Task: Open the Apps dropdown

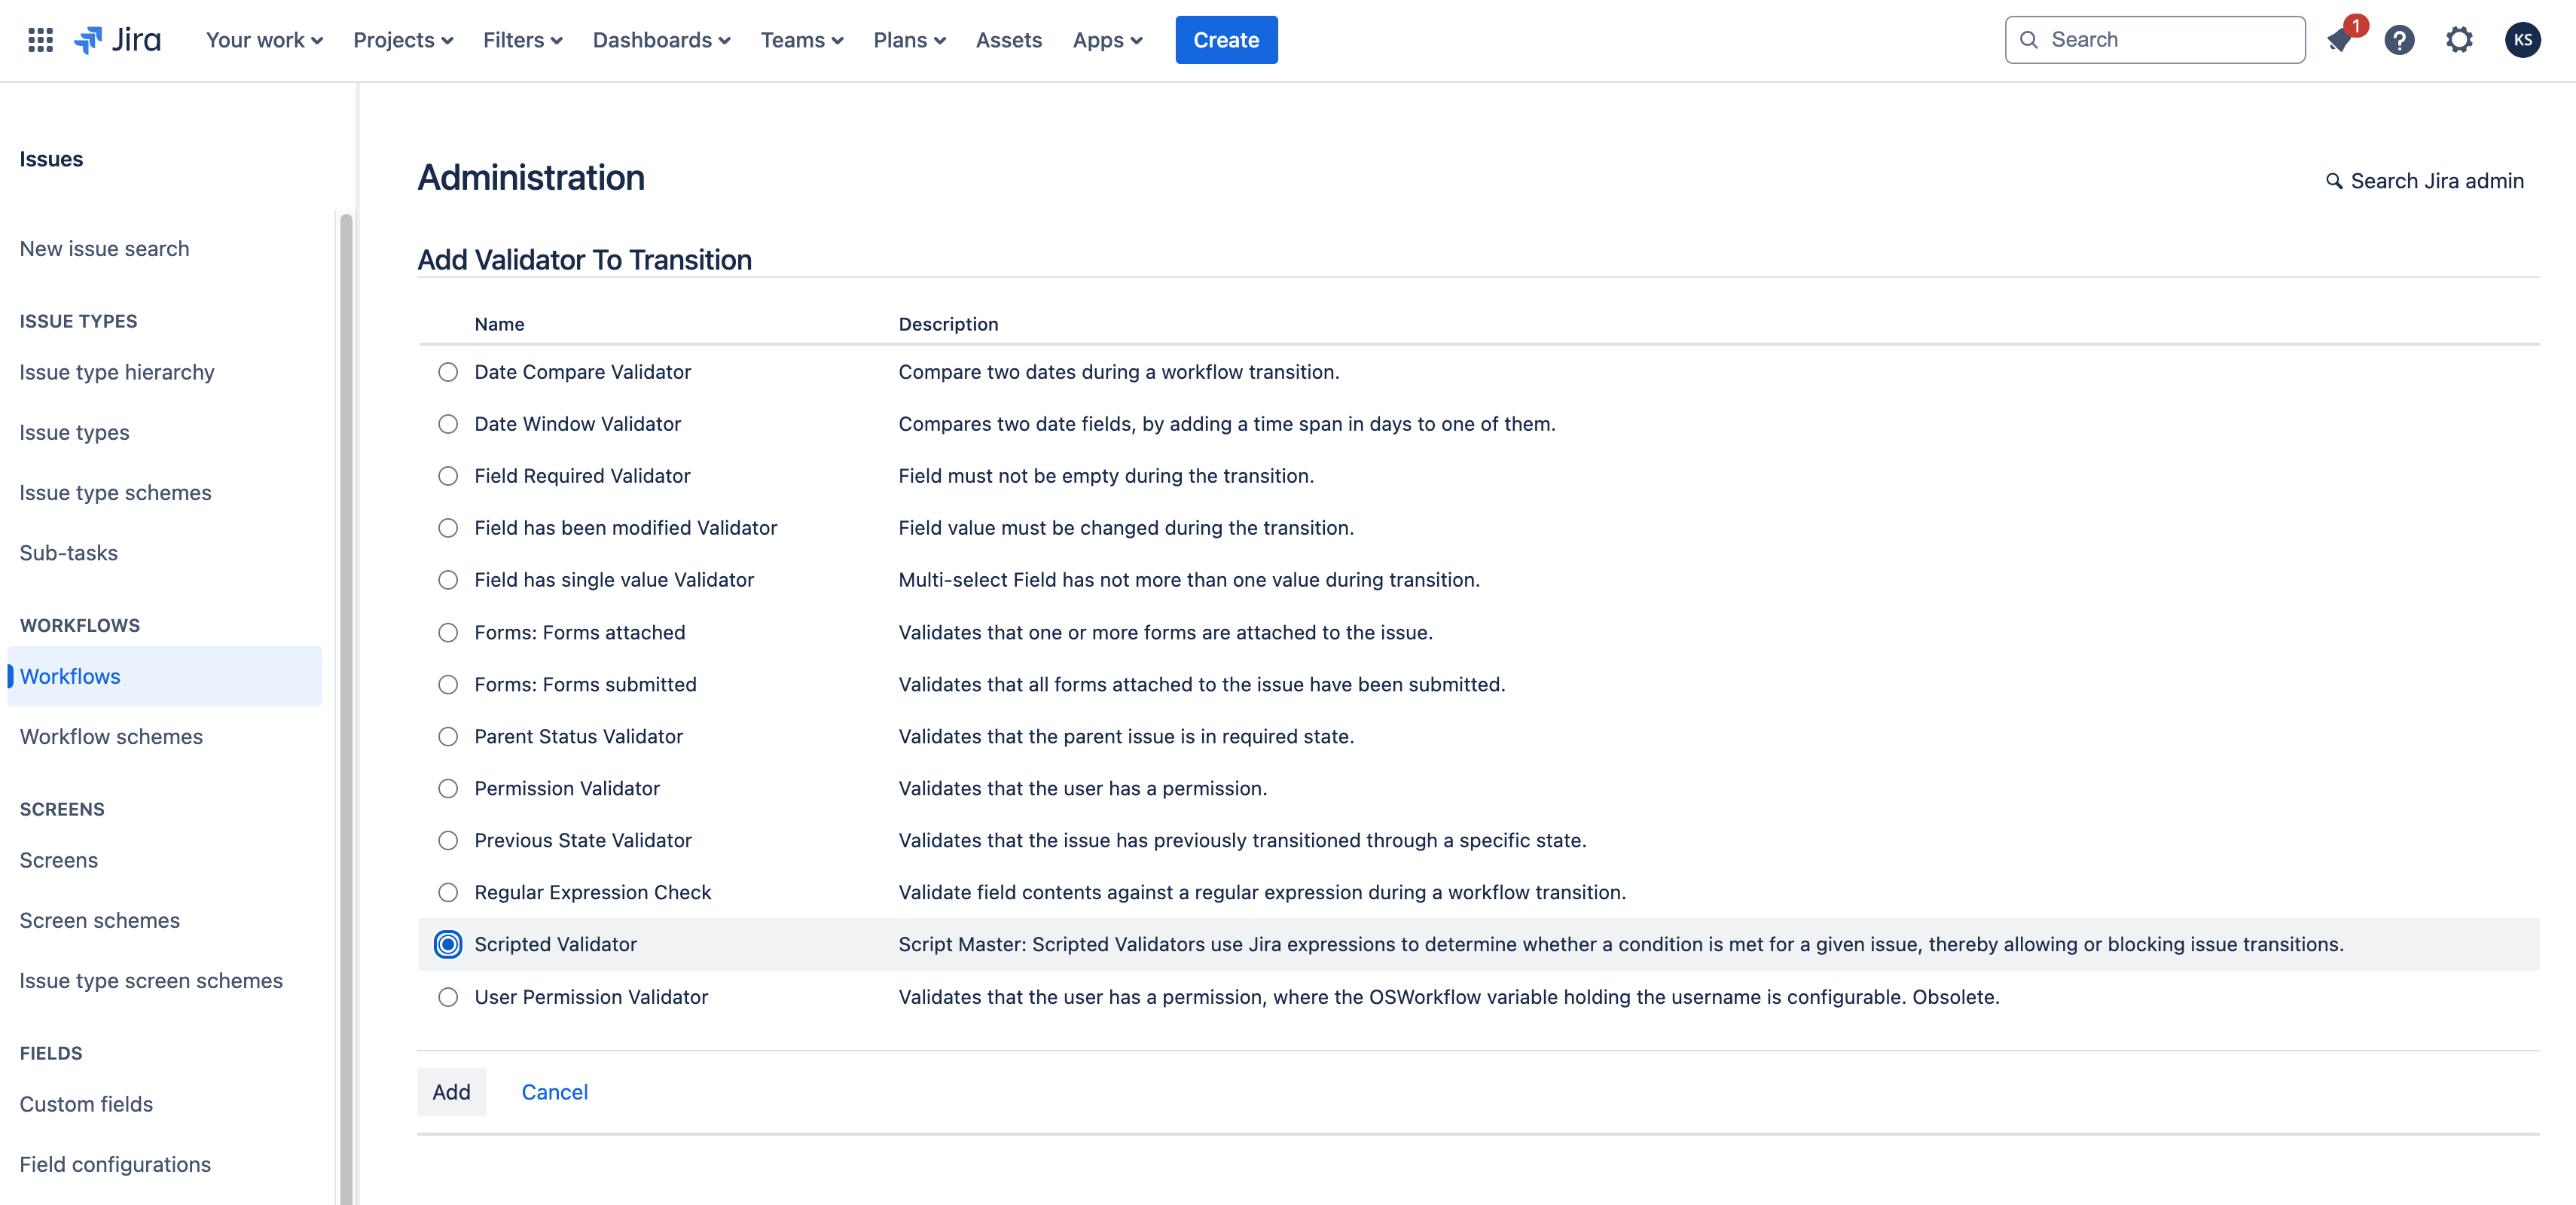Action: 1107,40
